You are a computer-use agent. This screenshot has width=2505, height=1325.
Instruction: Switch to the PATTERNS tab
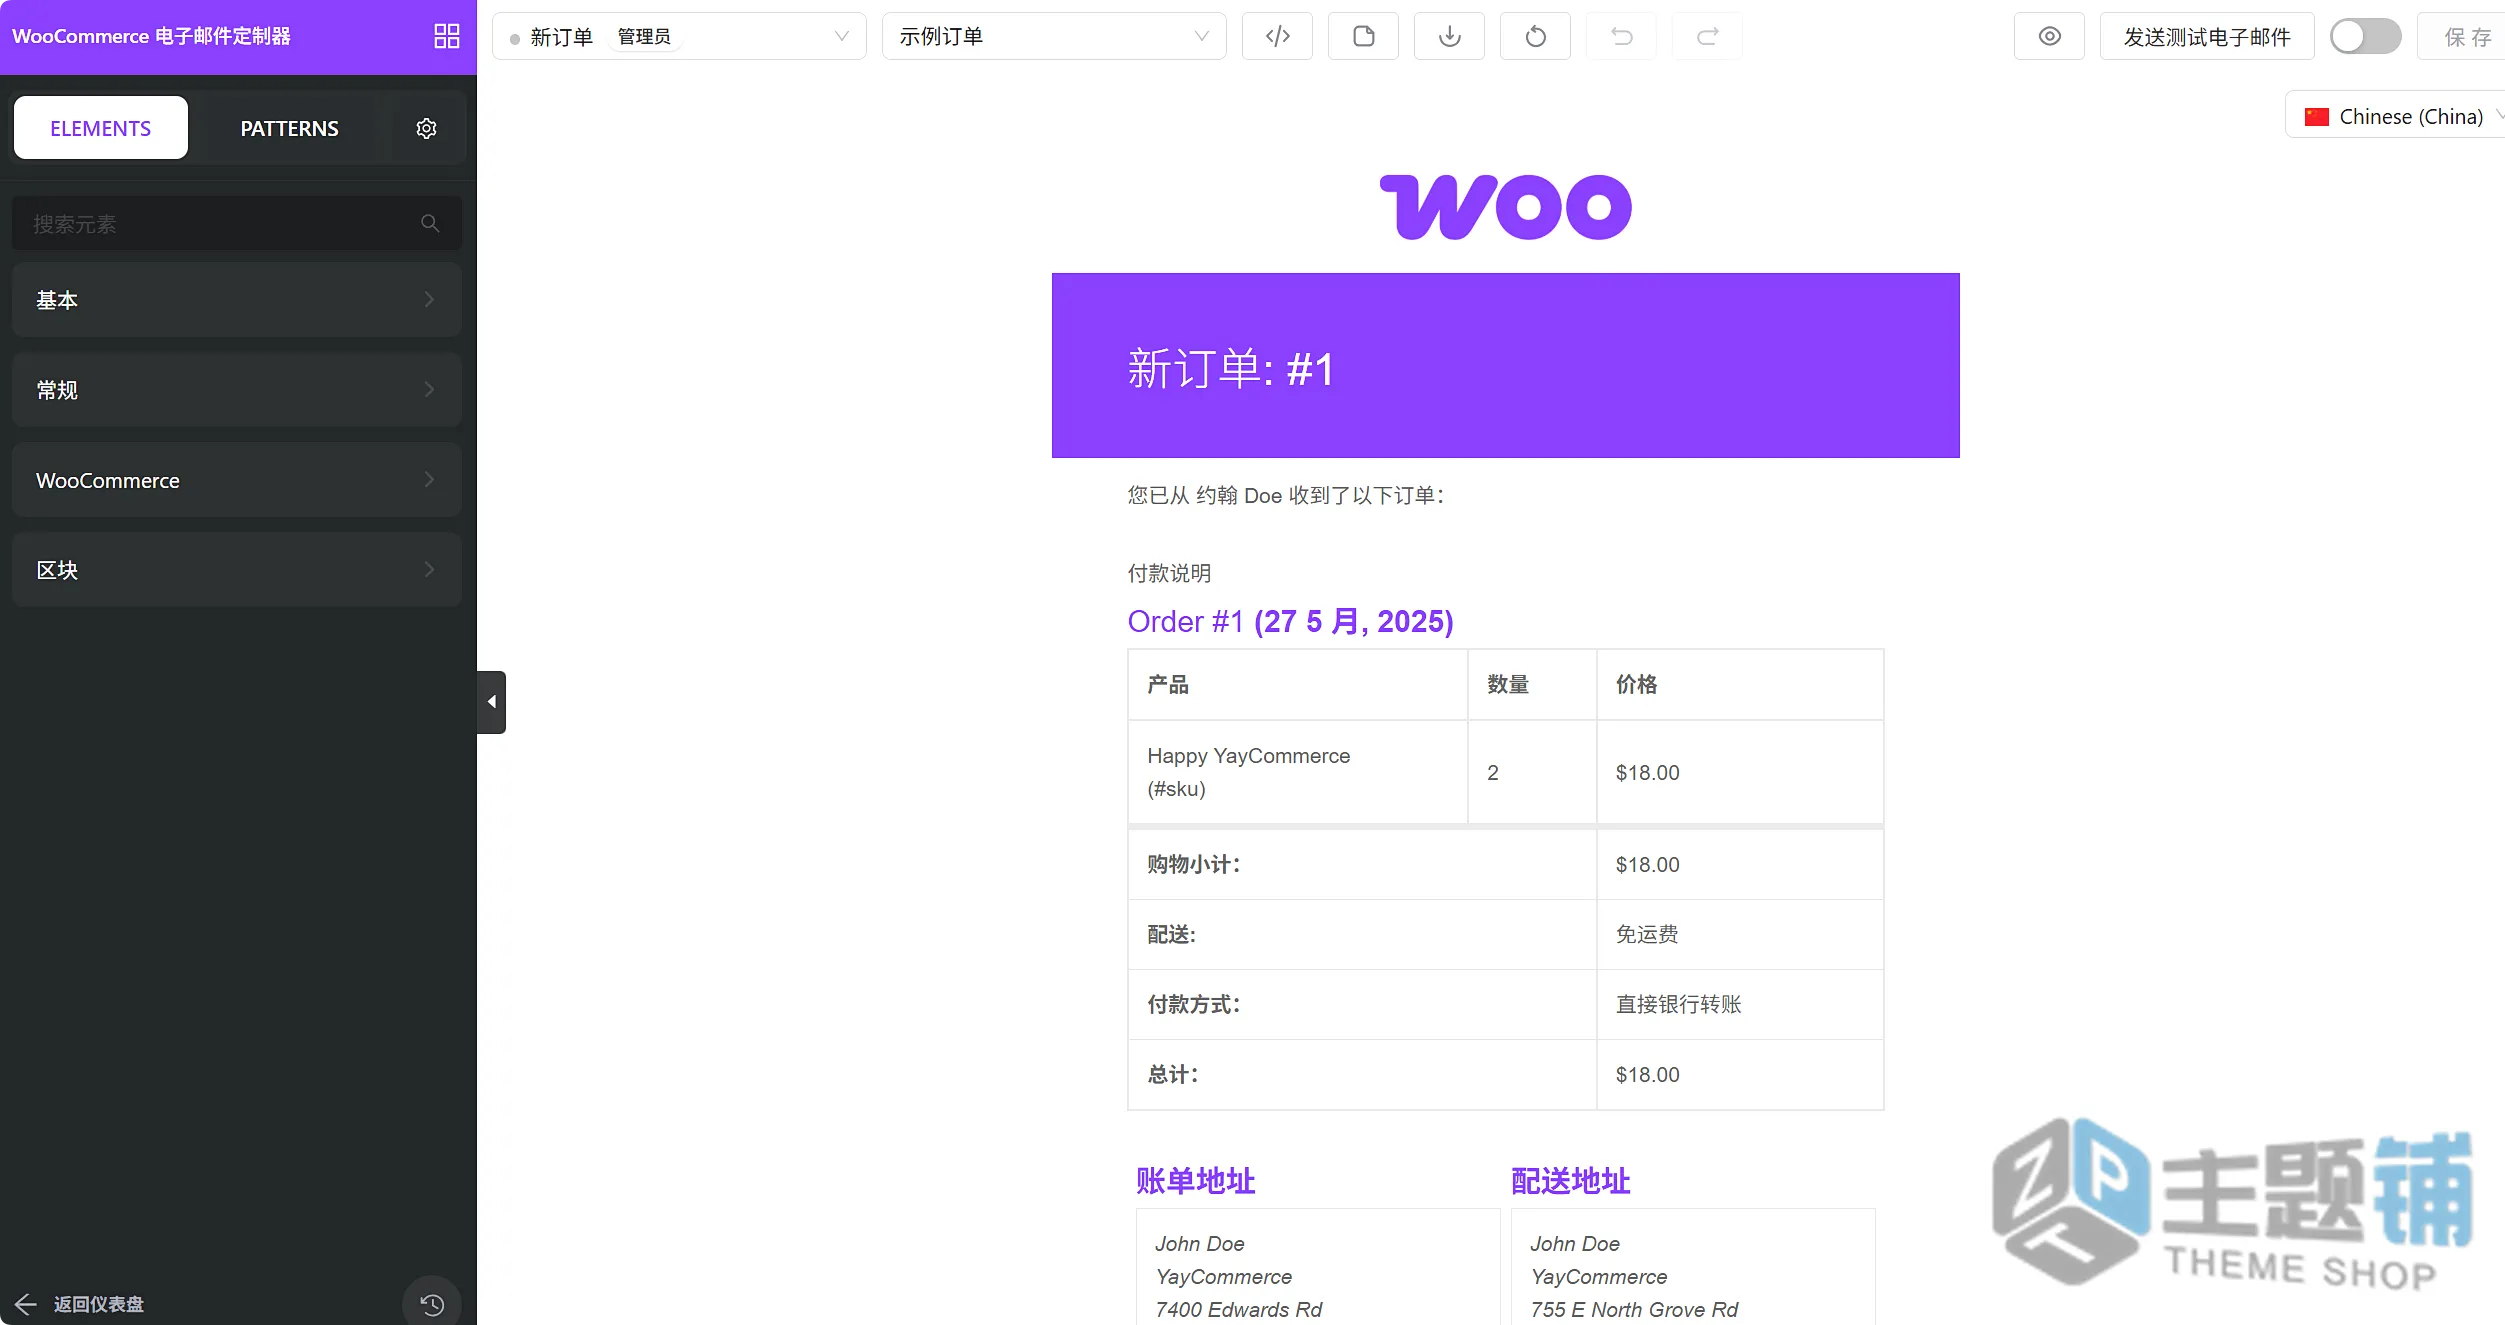click(289, 128)
